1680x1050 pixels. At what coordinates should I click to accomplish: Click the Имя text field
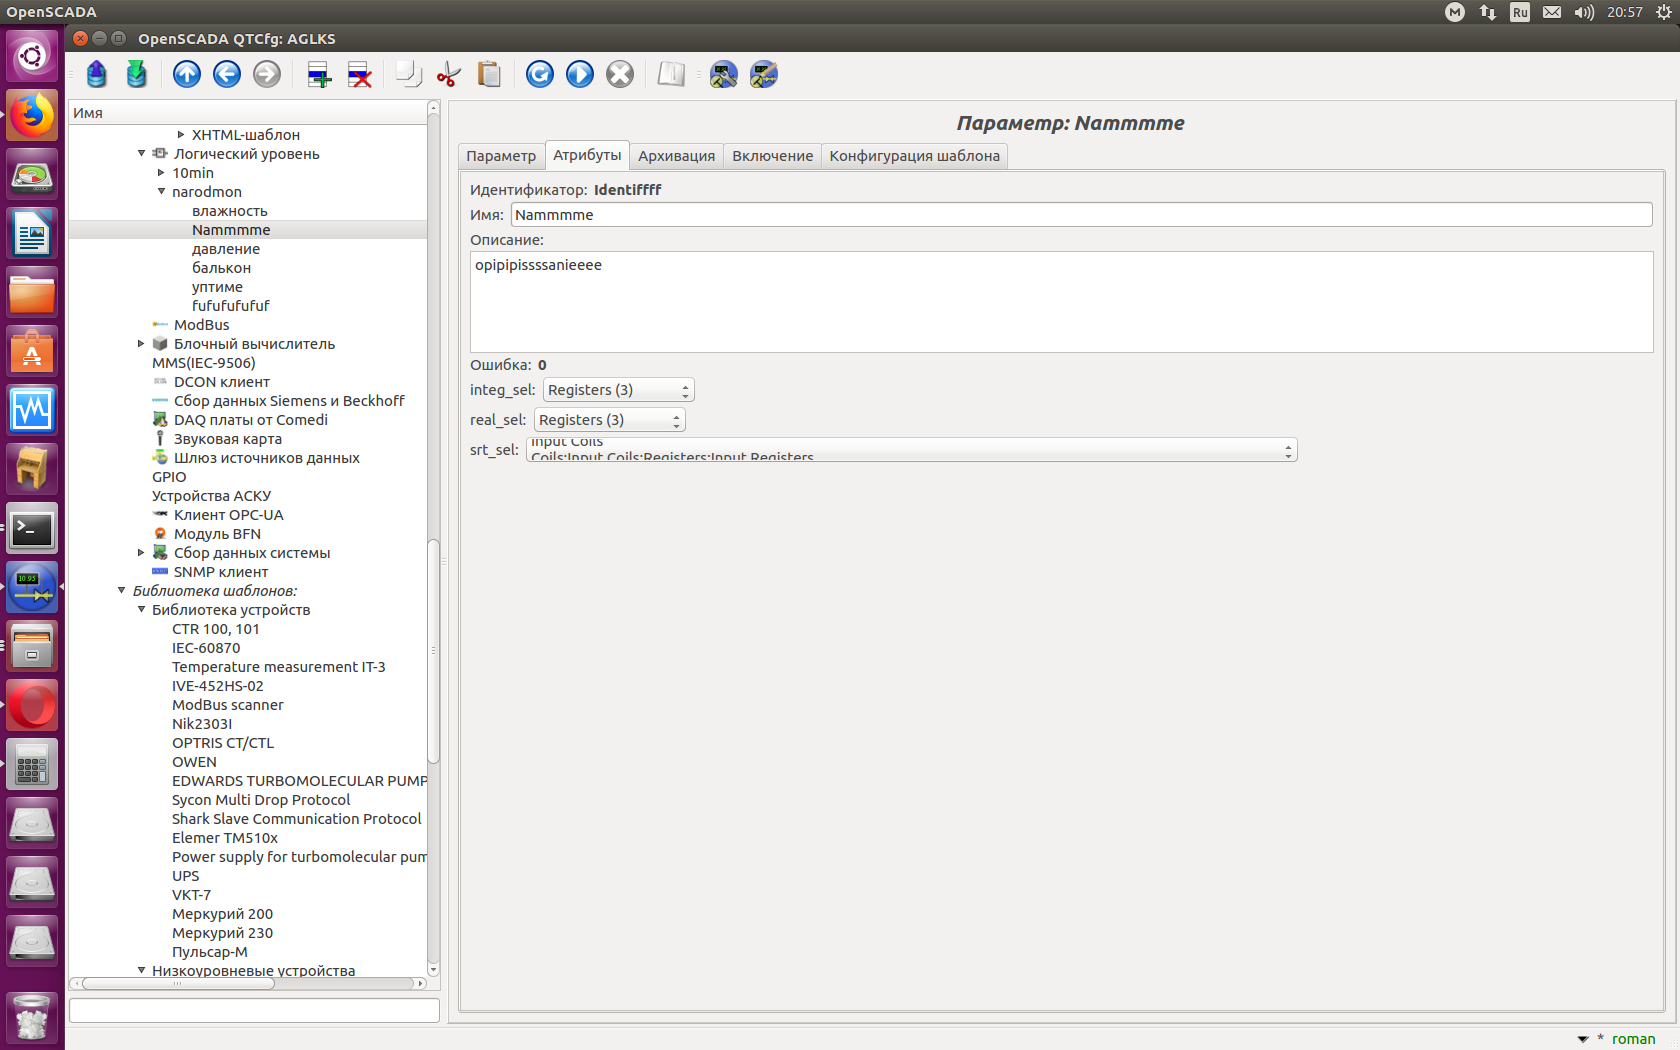(x=1080, y=215)
